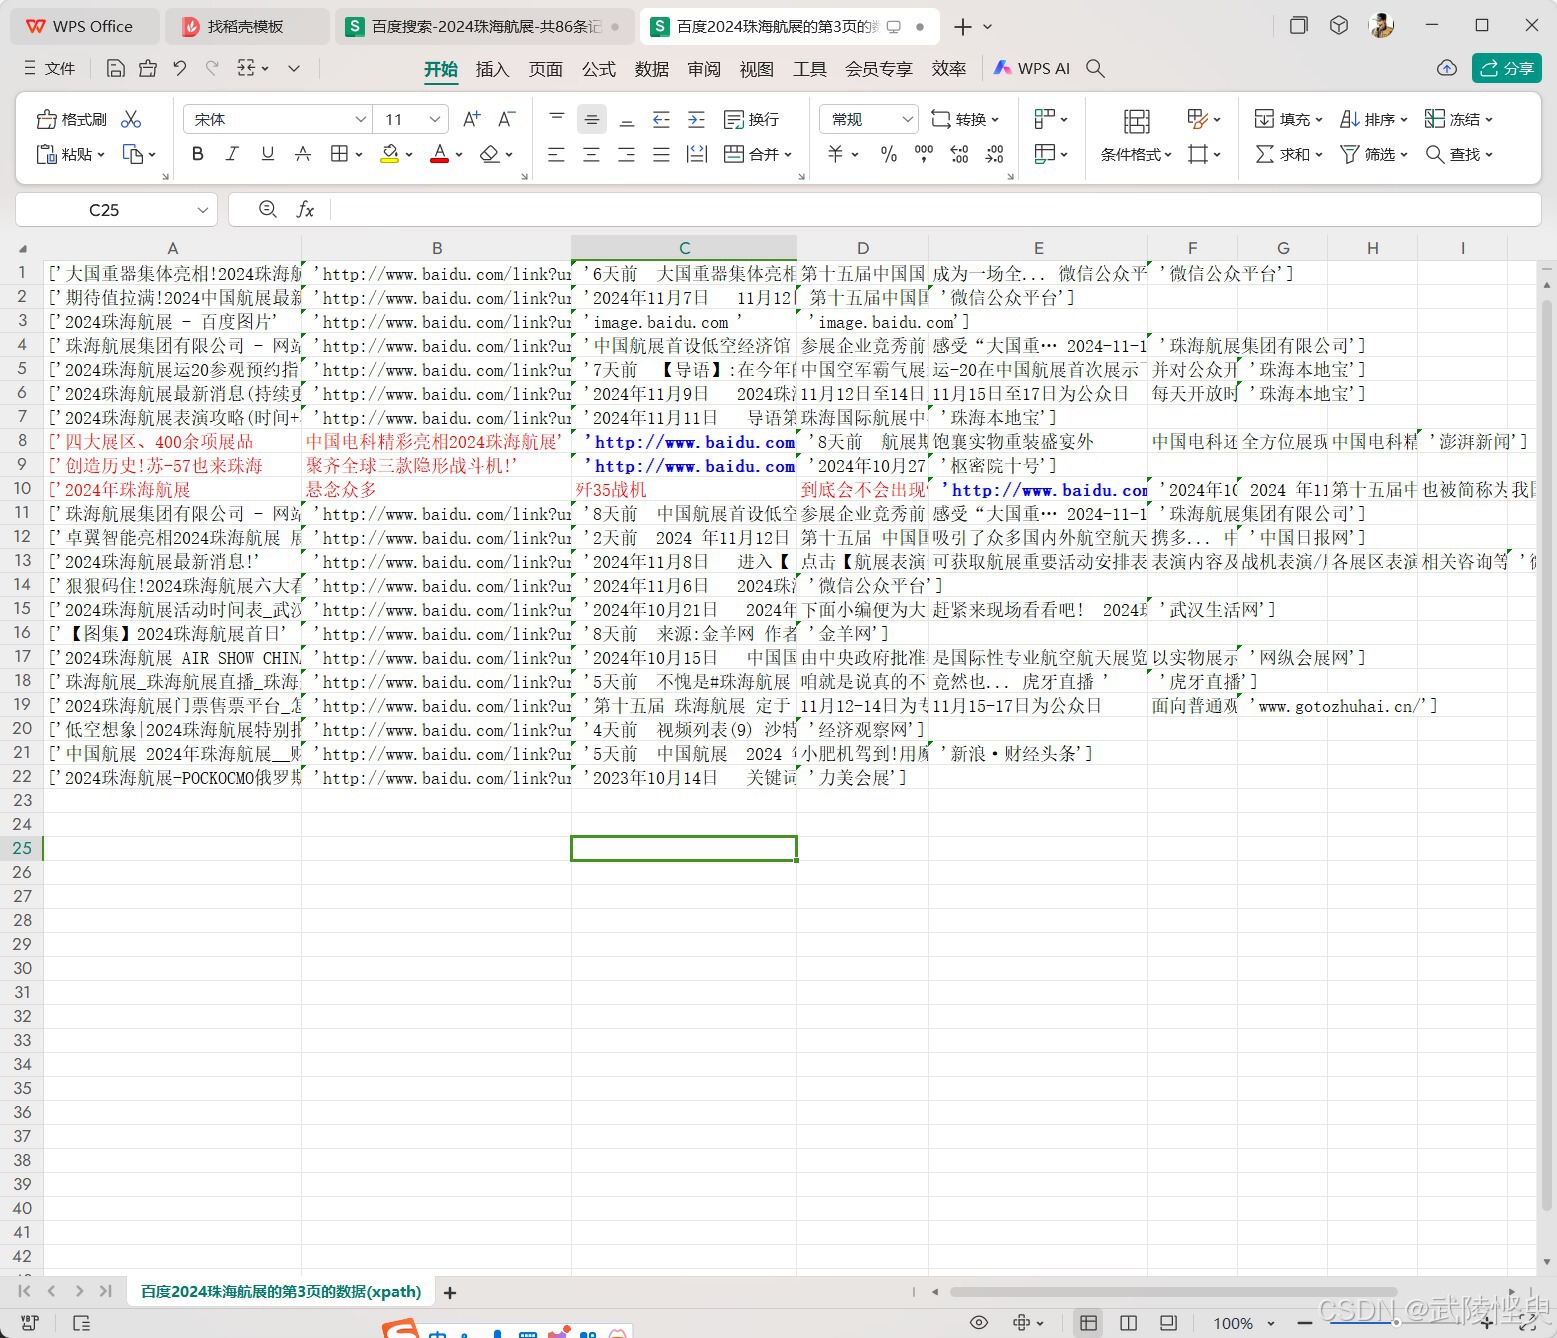This screenshot has height=1338, width=1557.
Task: Toggle Underline formatting
Action: (267, 154)
